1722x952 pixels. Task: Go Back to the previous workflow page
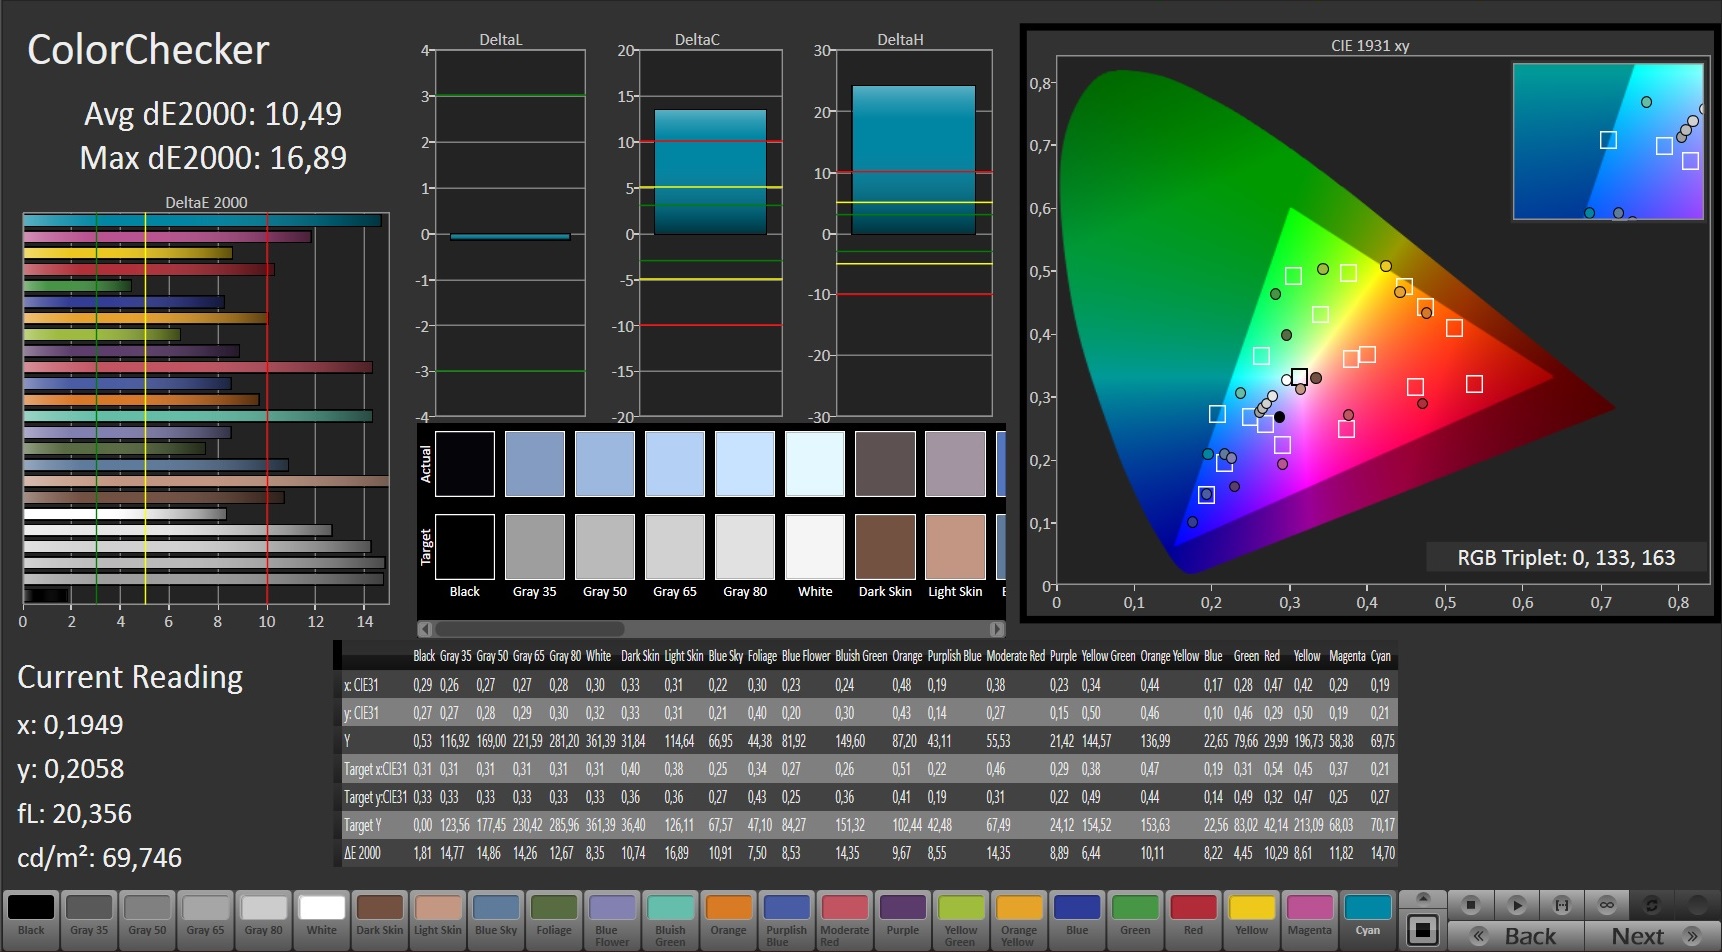pyautogui.click(x=1516, y=936)
